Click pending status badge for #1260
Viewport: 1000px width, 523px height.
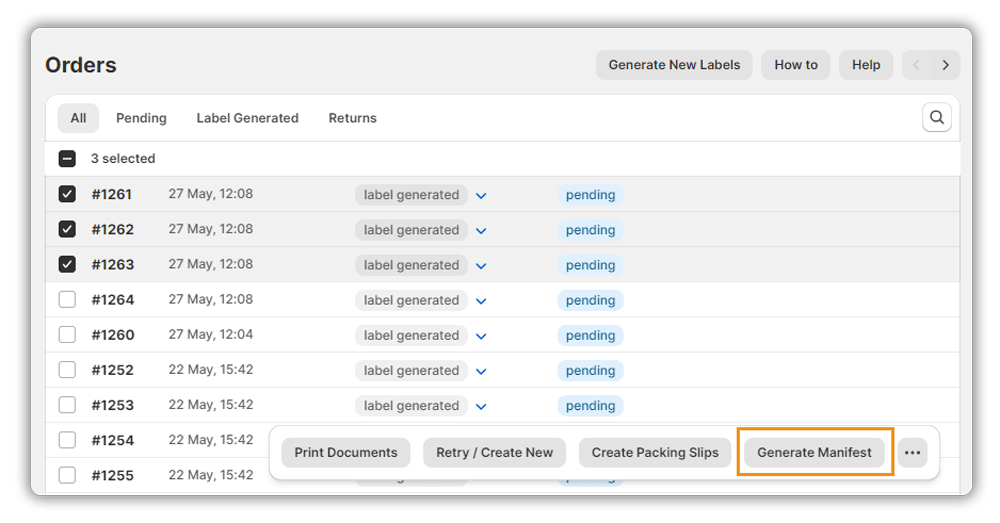tap(591, 335)
